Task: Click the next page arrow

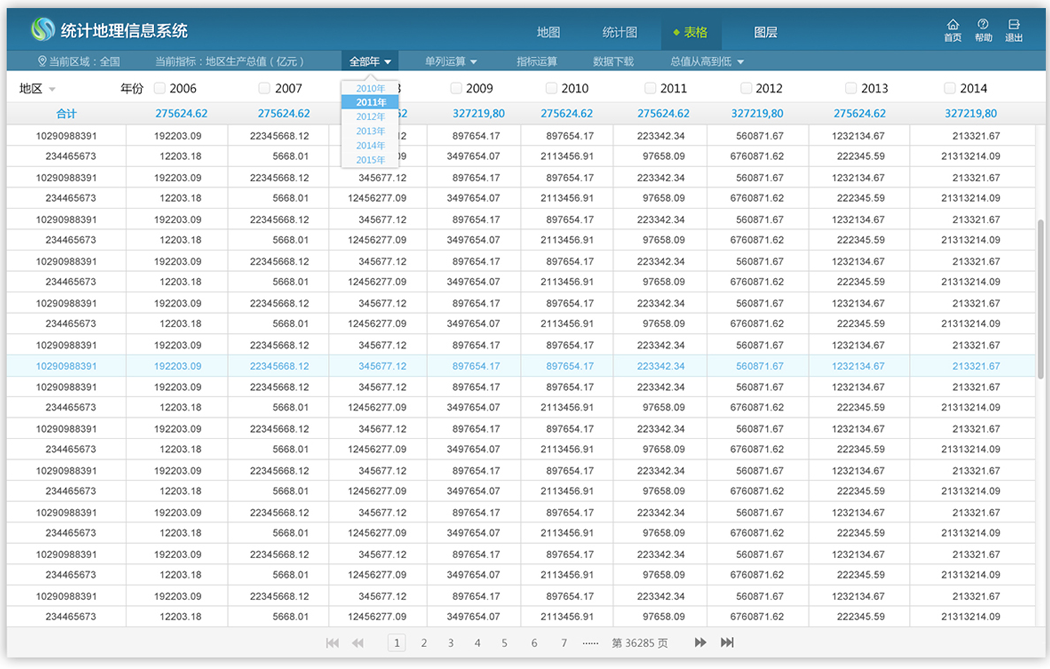Action: tap(700, 643)
